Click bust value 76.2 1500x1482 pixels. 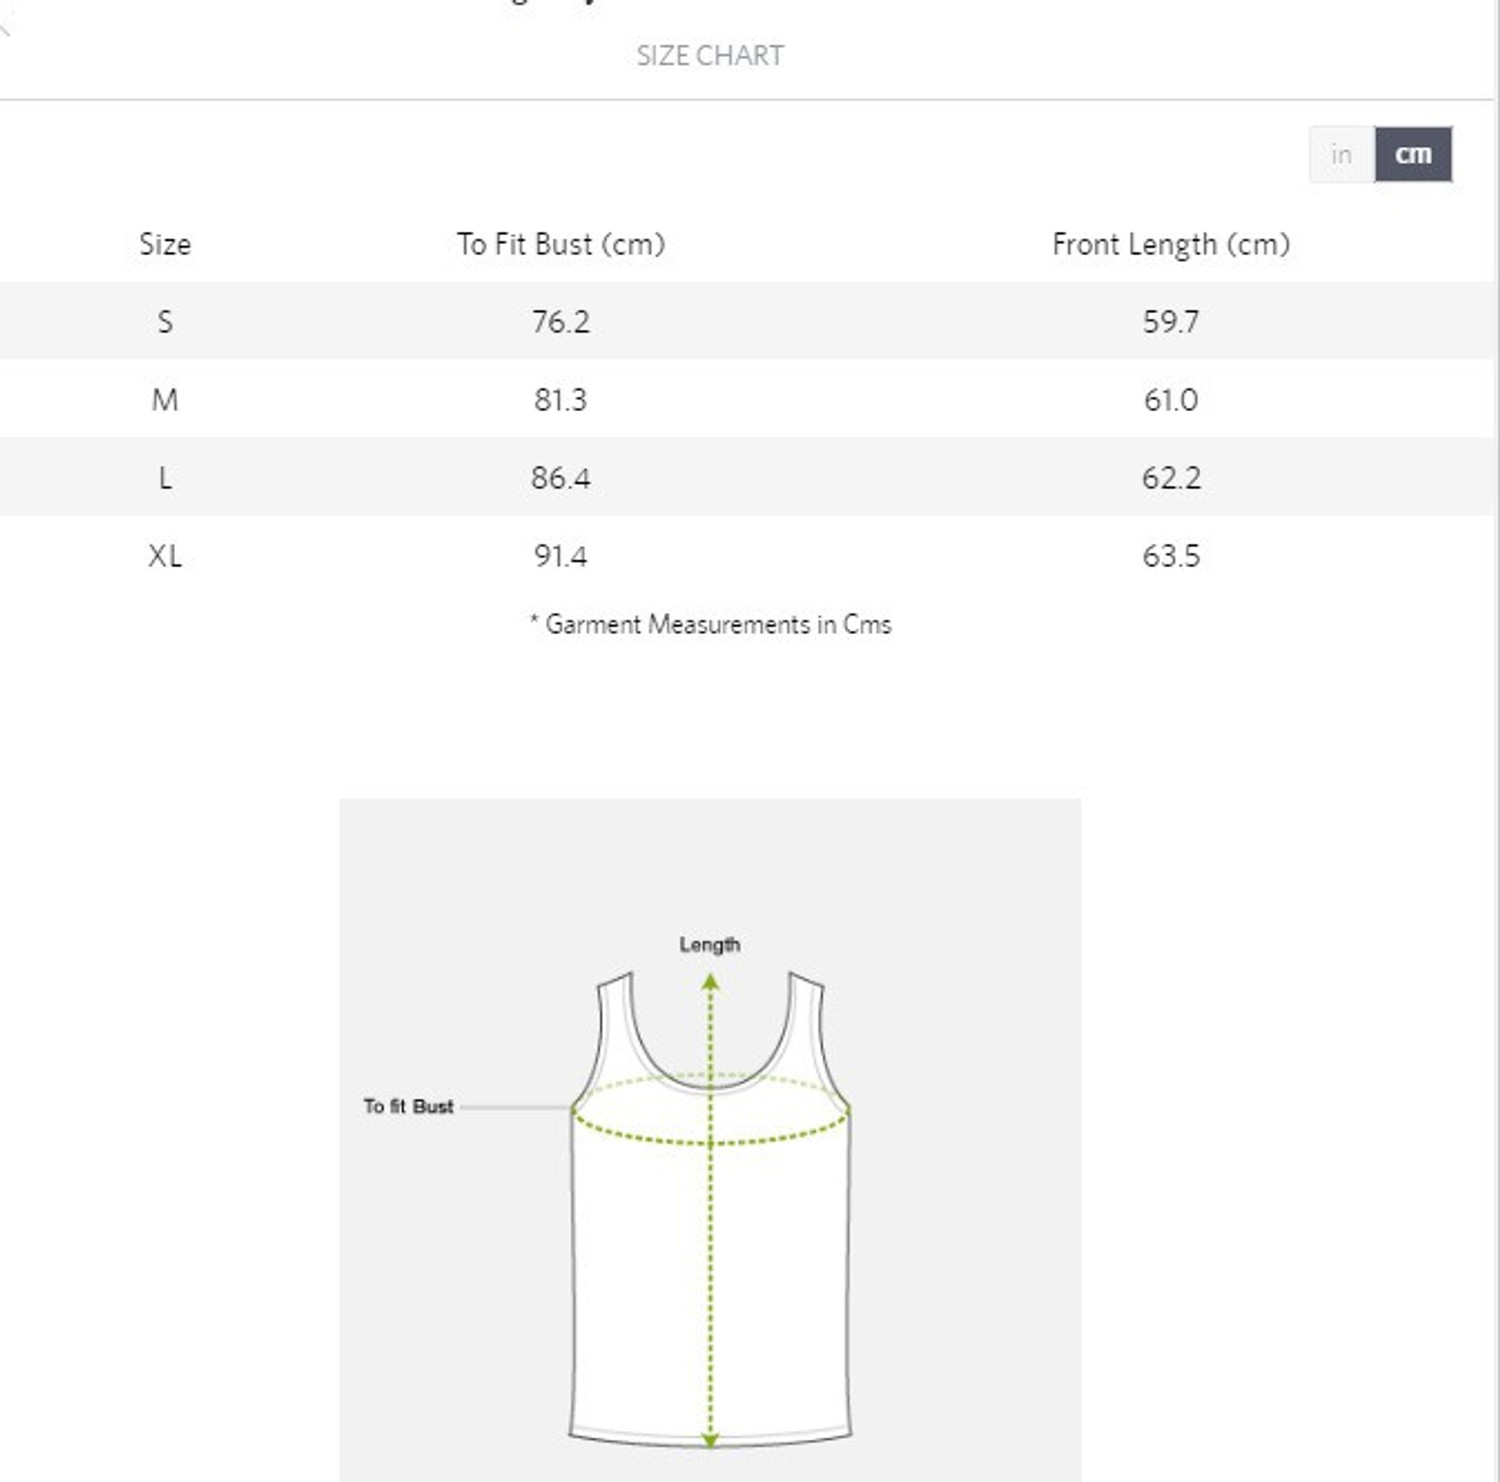click(561, 322)
